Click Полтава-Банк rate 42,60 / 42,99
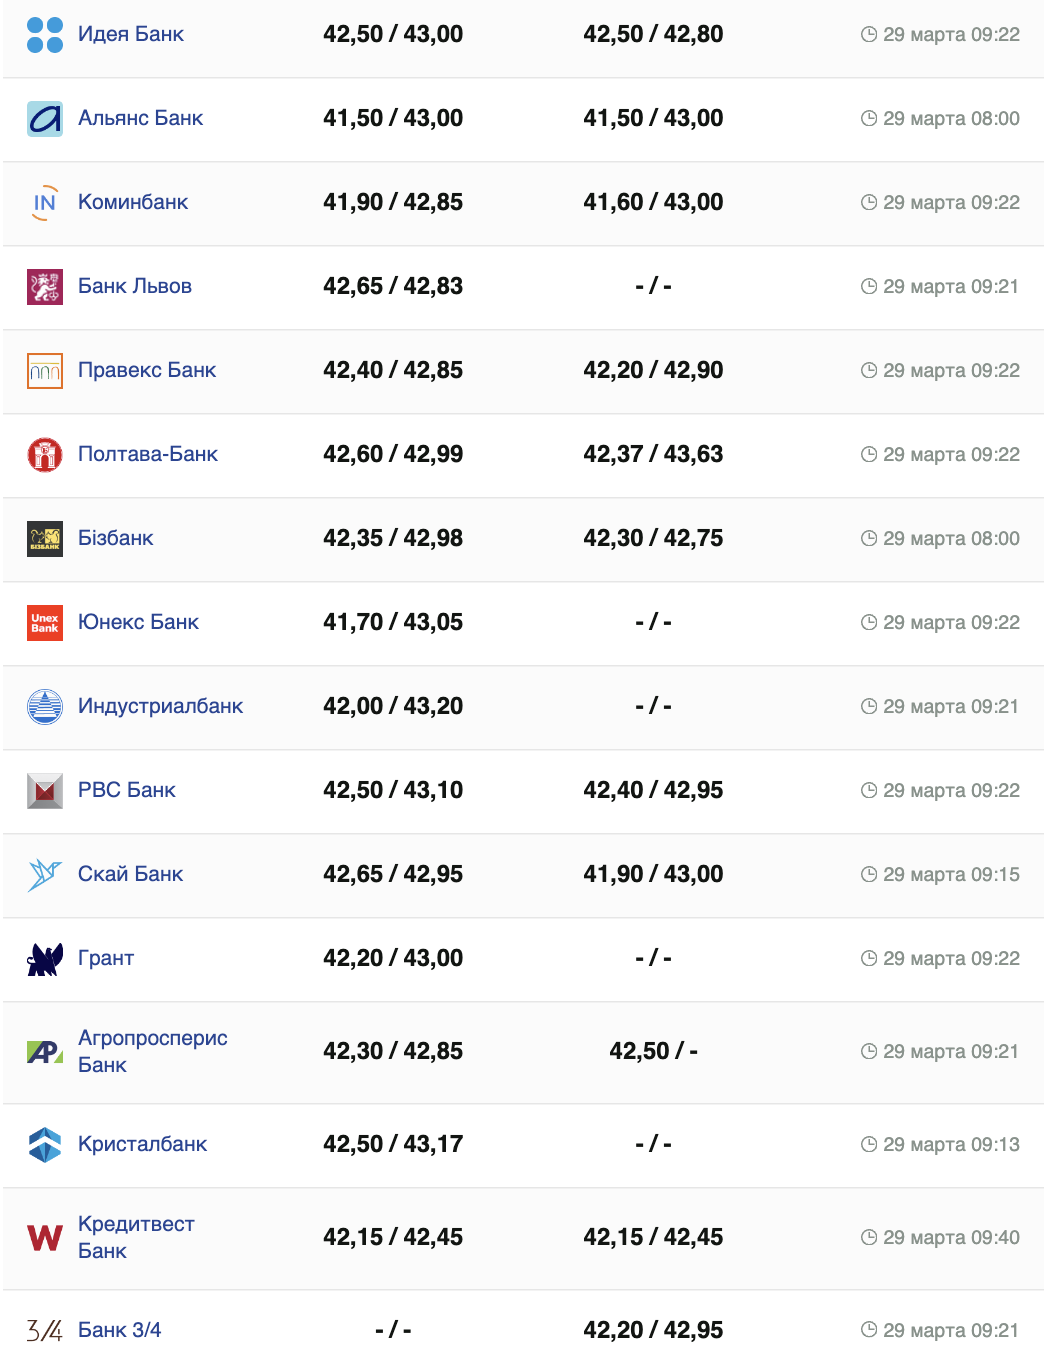The height and width of the screenshot is (1368, 1056). pos(393,454)
